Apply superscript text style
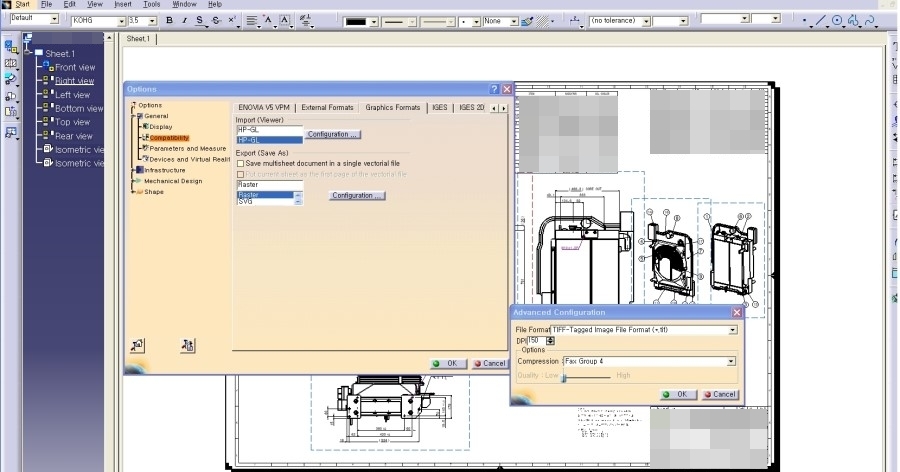 (x=232, y=21)
